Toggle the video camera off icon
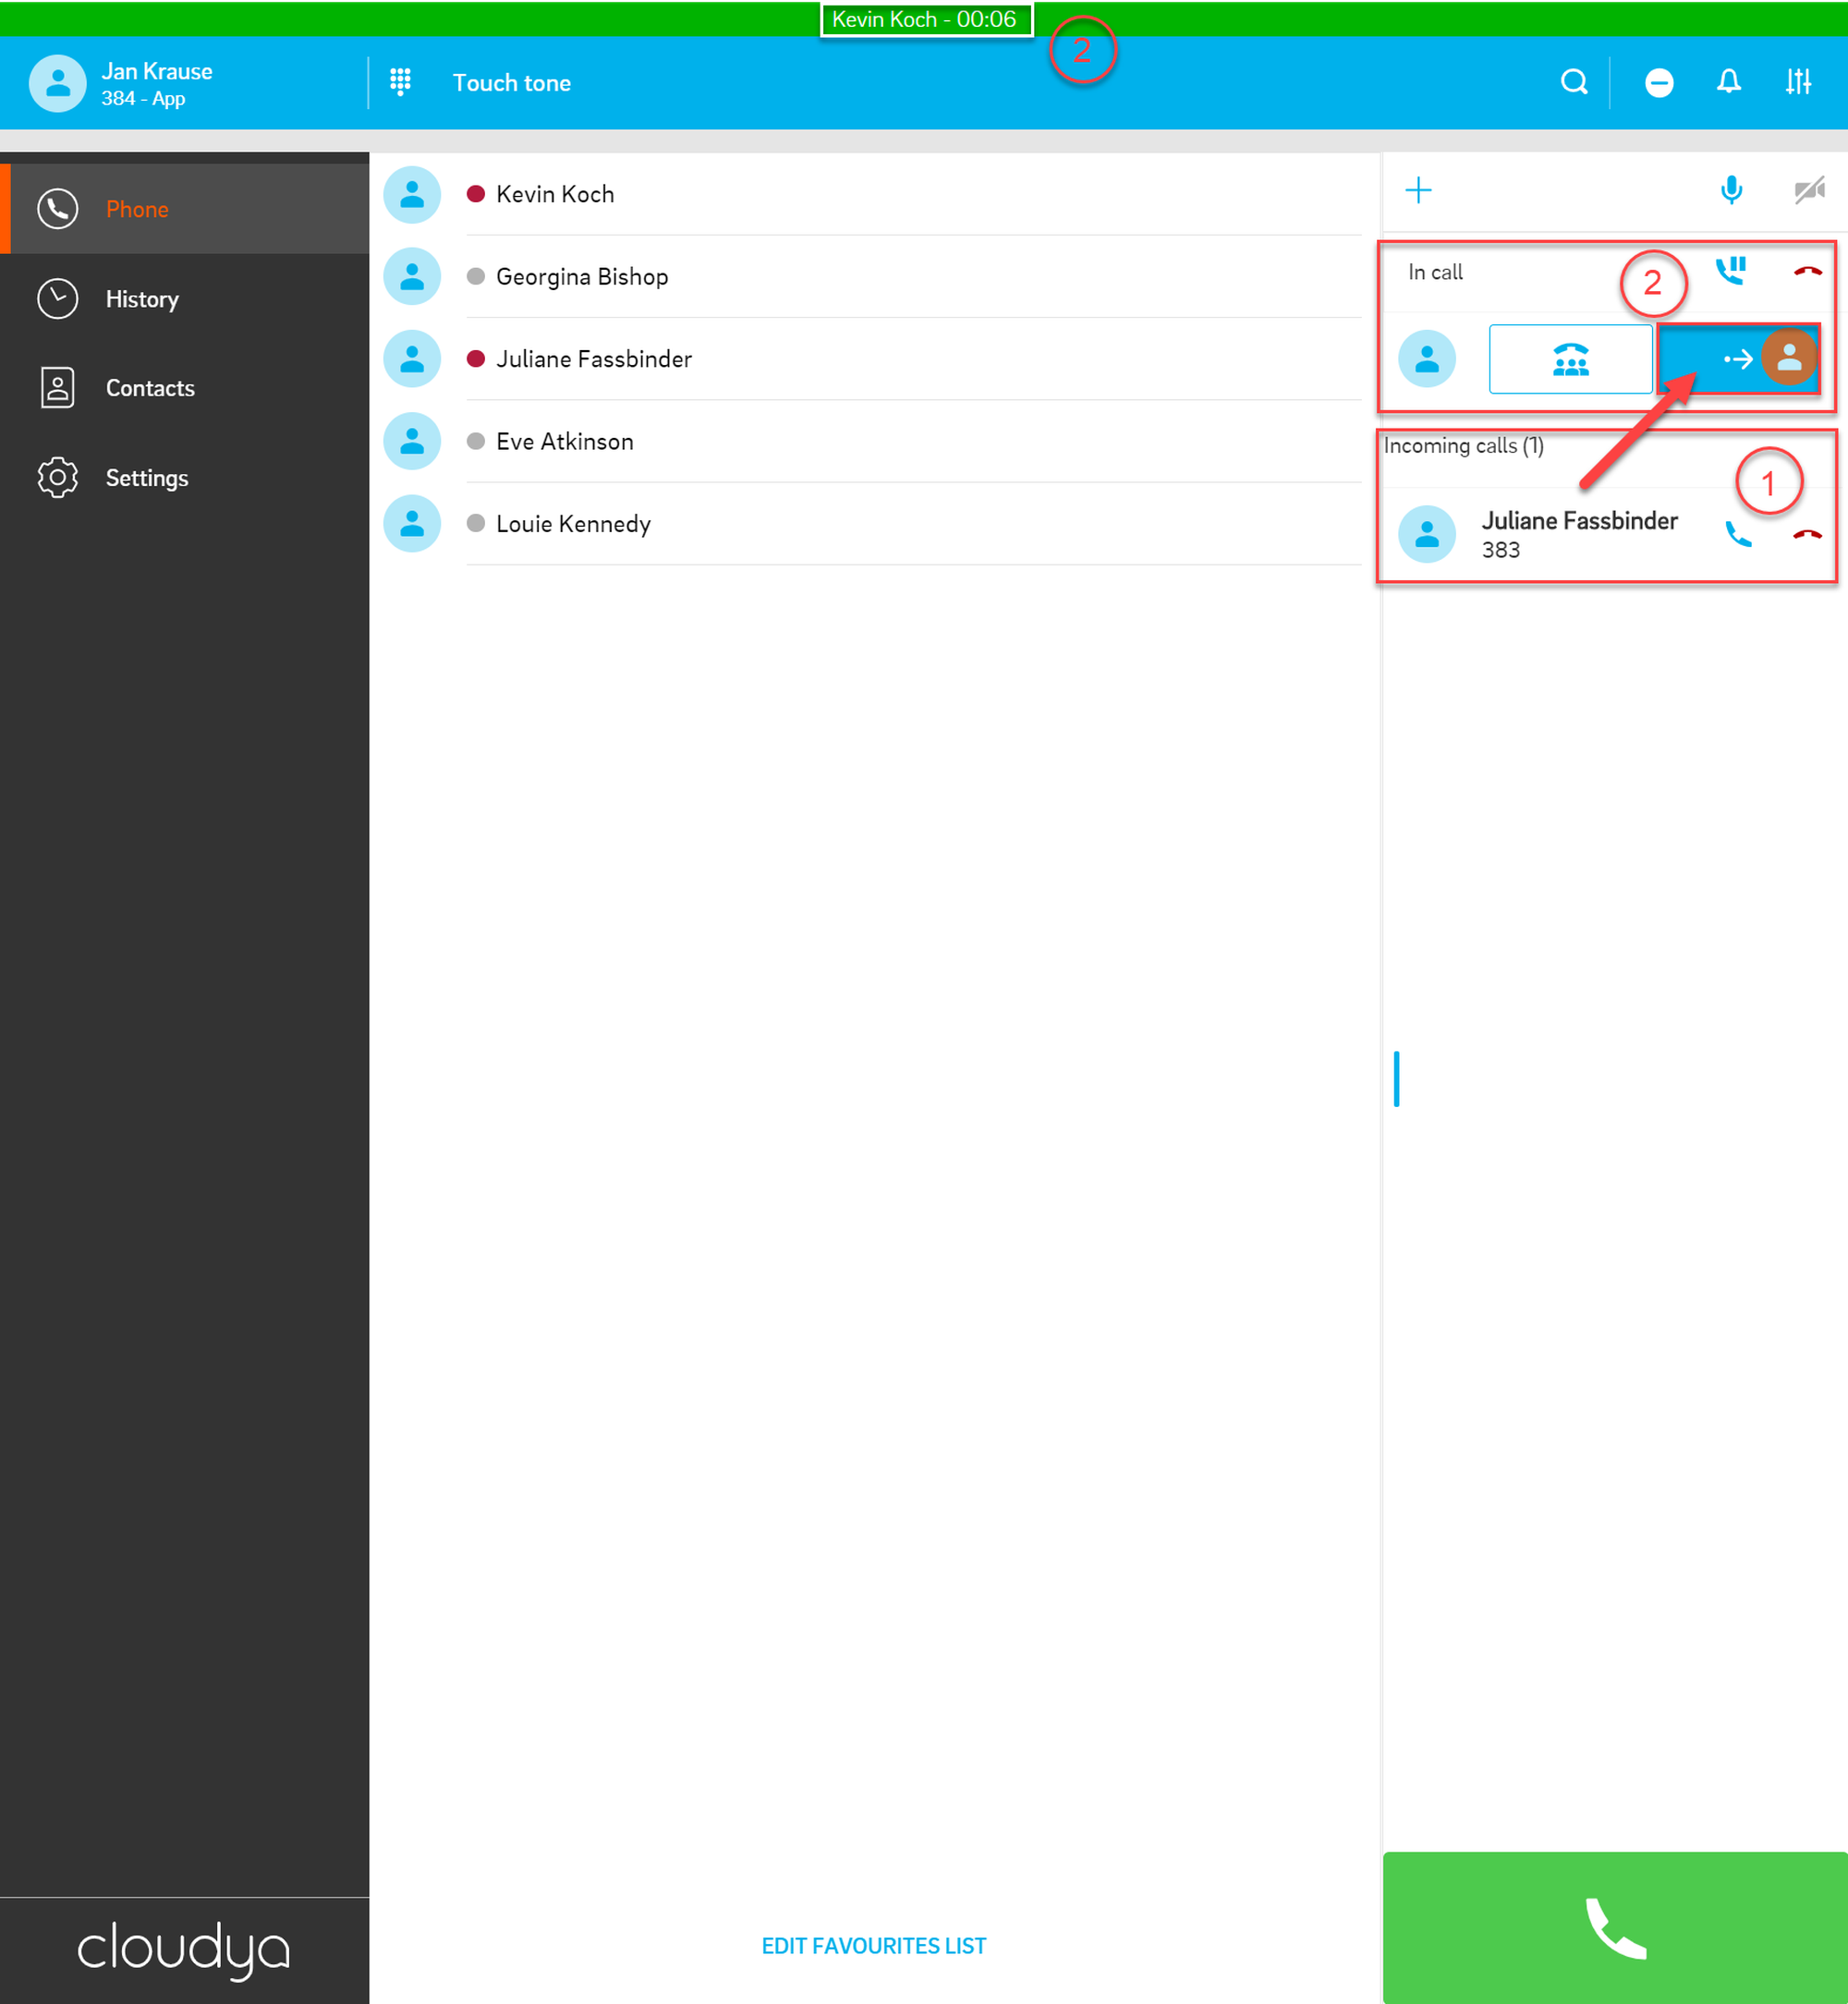The height and width of the screenshot is (2004, 1848). pos(1808,190)
